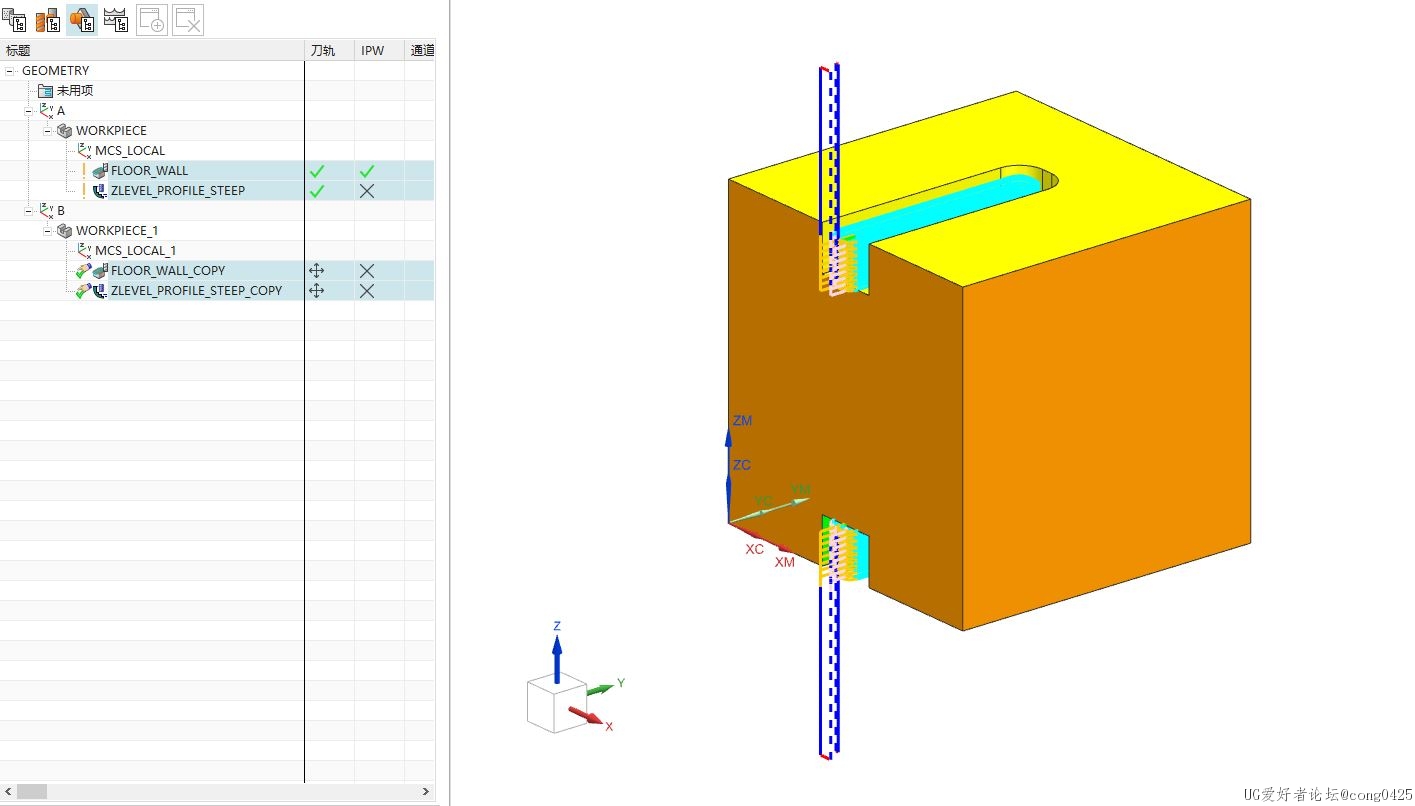
Task: Switch to Machine Tool view icon
Action: click(47, 19)
